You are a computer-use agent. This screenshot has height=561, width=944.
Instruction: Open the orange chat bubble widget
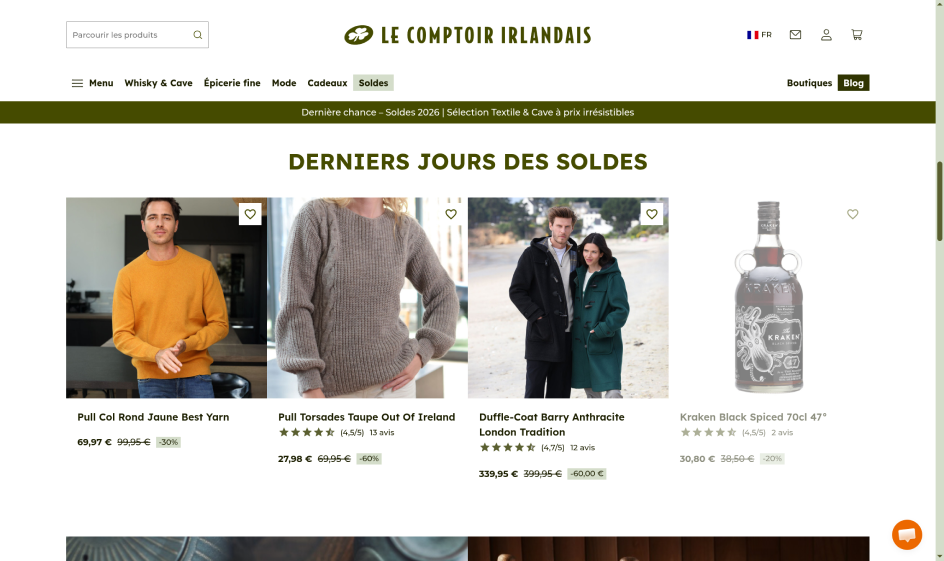[x=907, y=535]
